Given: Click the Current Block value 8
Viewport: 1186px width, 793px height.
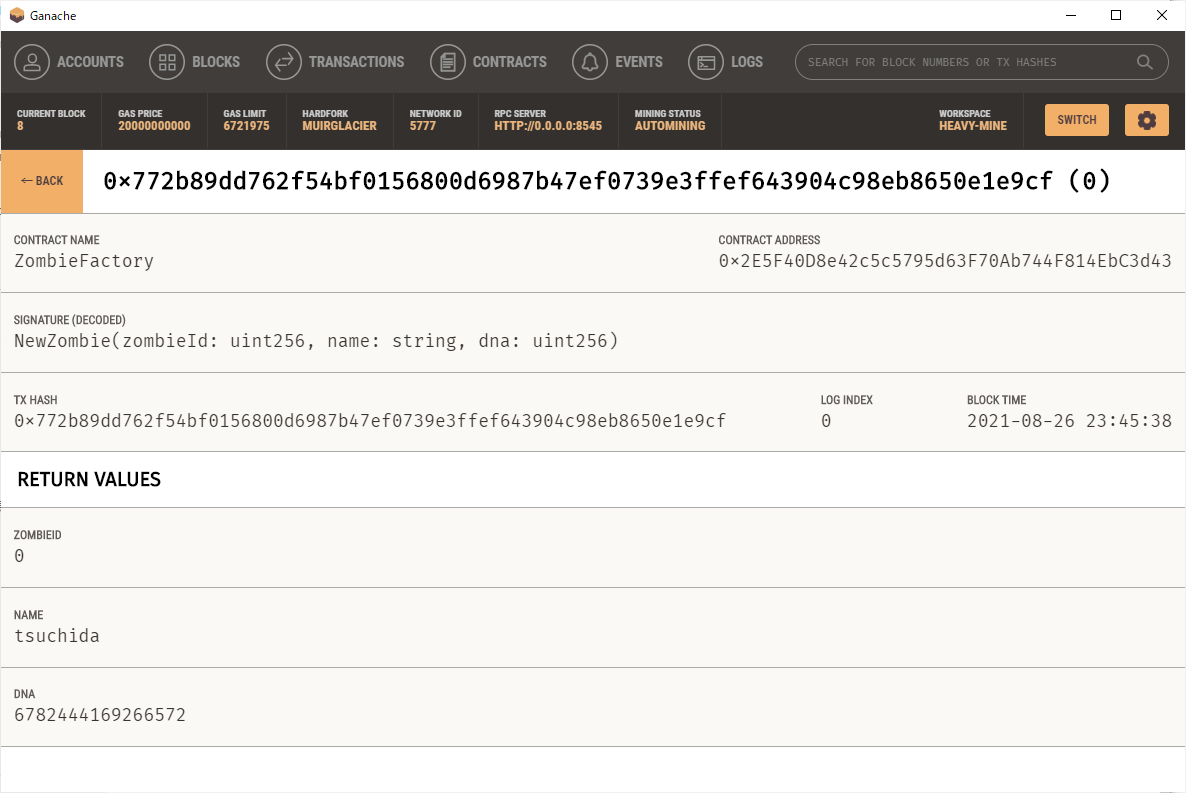Looking at the screenshot, I should (x=20, y=126).
